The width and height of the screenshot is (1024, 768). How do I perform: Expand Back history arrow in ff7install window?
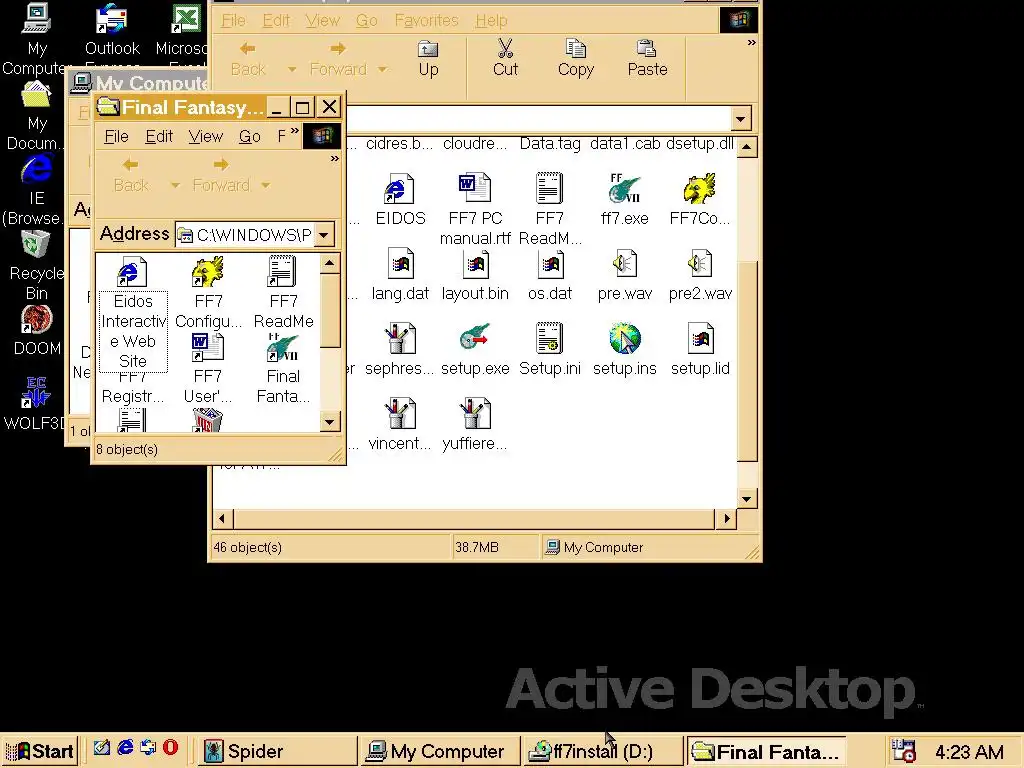[292, 69]
